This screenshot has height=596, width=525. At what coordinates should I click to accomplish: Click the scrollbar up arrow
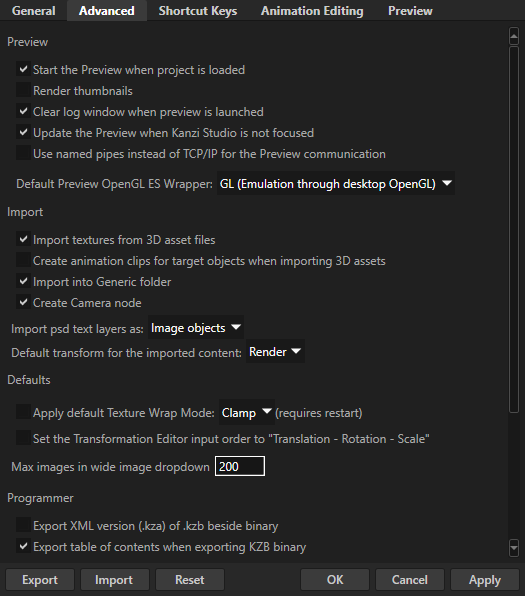tap(514, 36)
